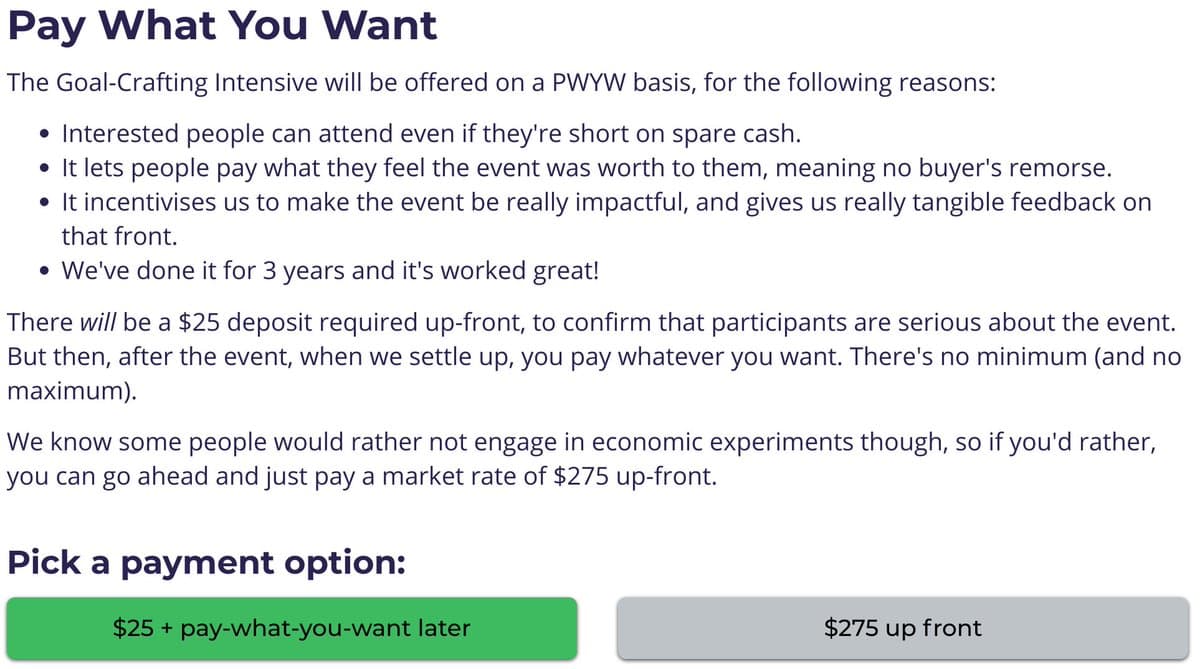Click the italicized word "will"
Screen dimensions: 1200x669
tap(97, 324)
